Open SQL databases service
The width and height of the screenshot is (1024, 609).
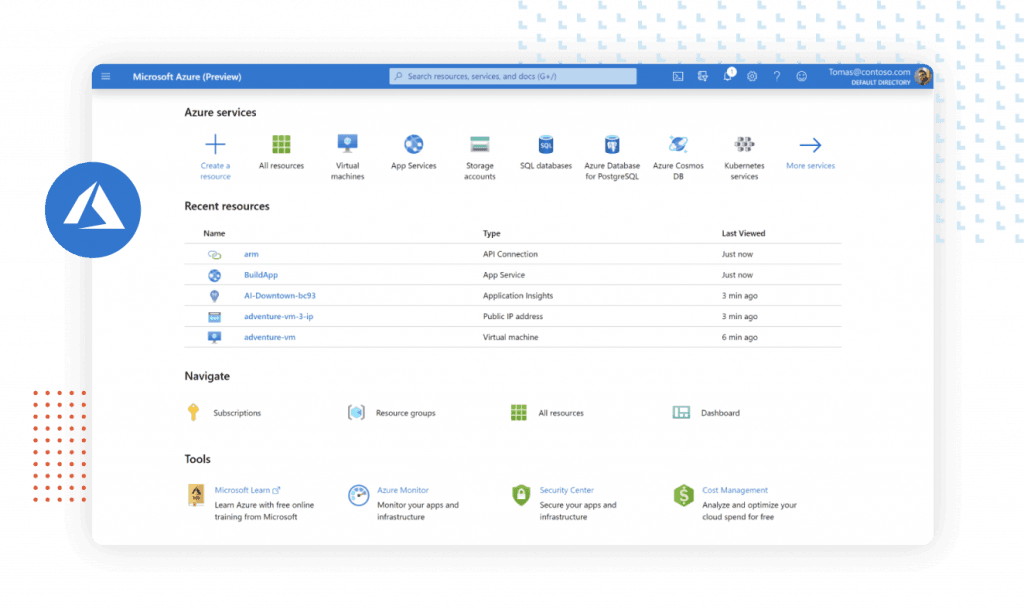tap(546, 145)
